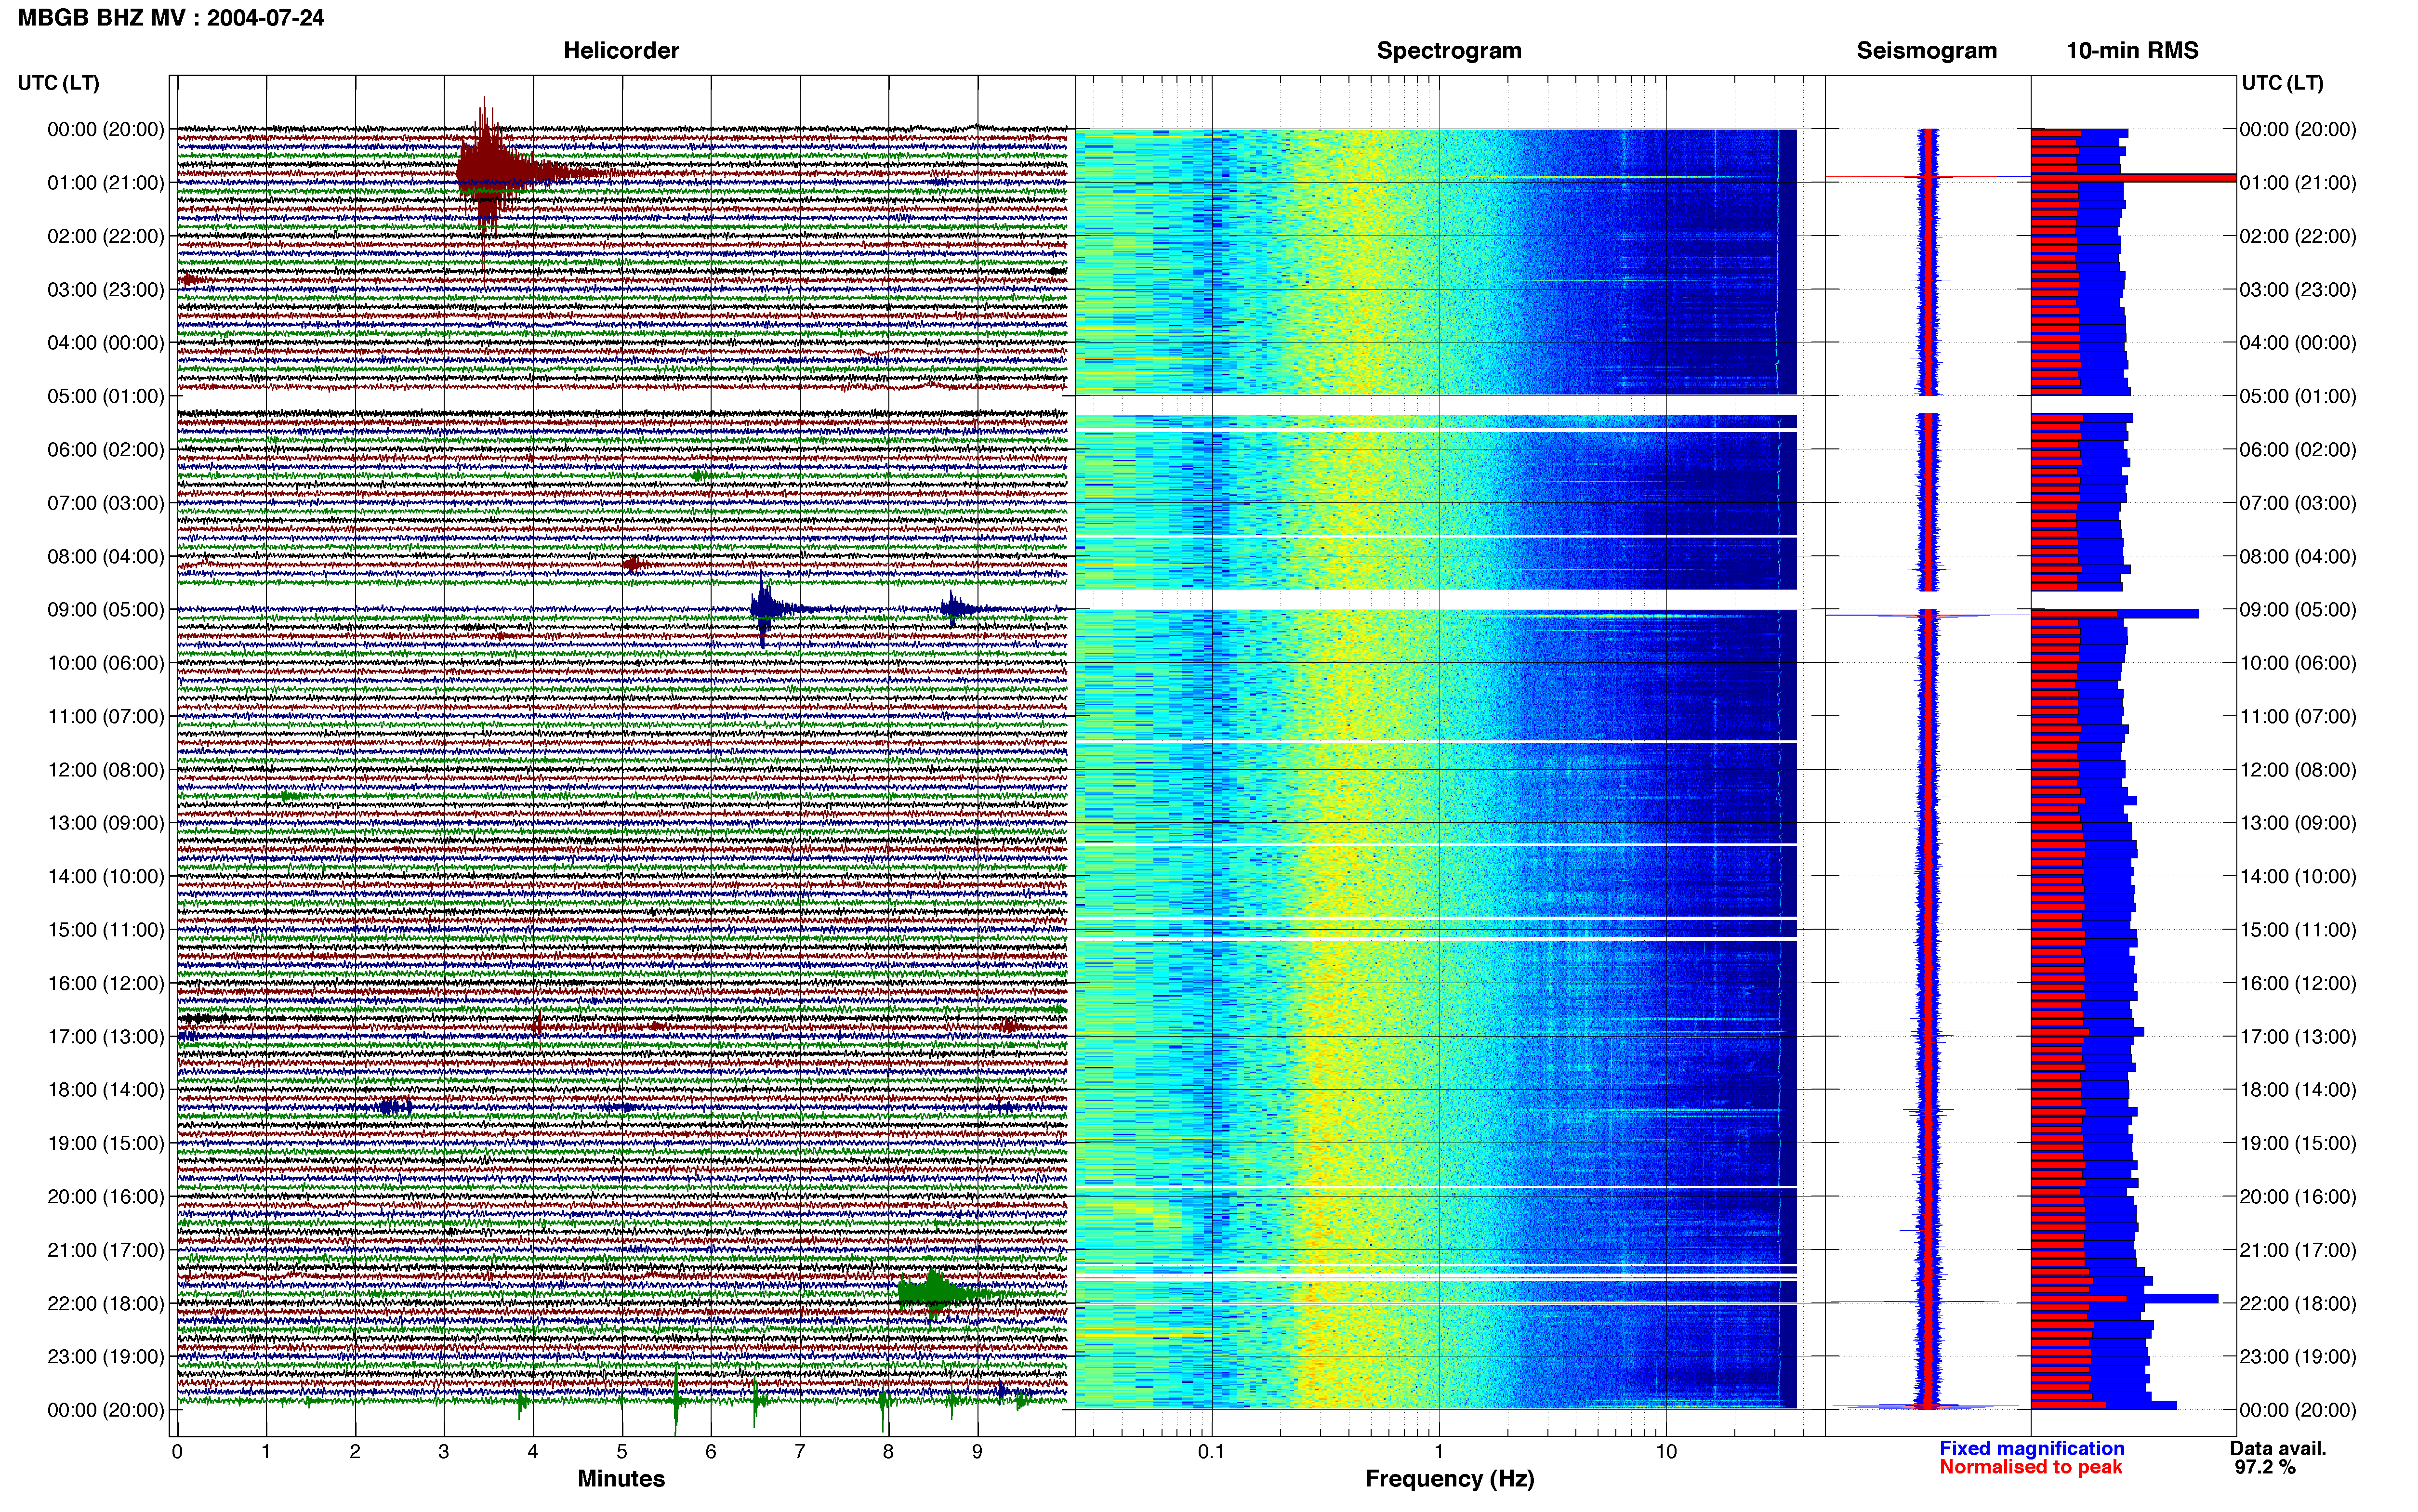
Task: Click the left '22:00 (18:00)' time label
Action: [x=105, y=1303]
